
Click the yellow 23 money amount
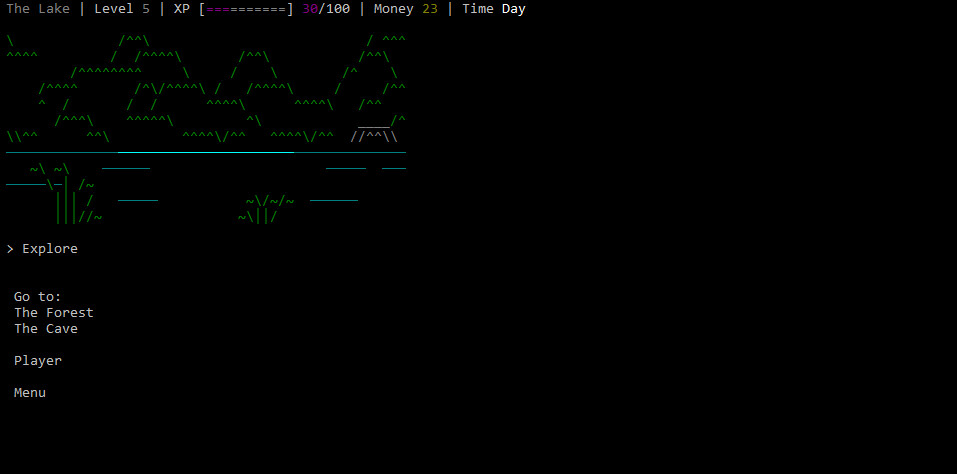(x=430, y=9)
